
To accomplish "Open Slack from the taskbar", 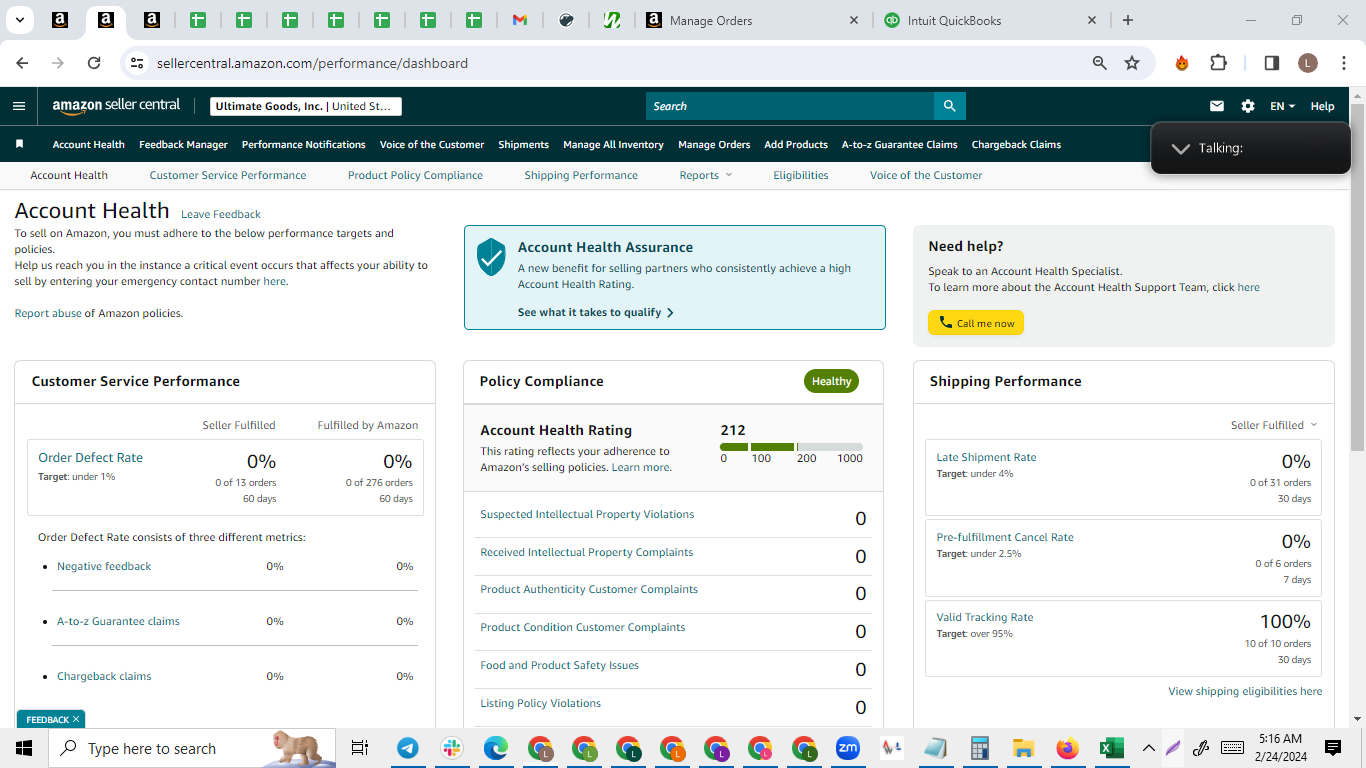I will coord(452,748).
